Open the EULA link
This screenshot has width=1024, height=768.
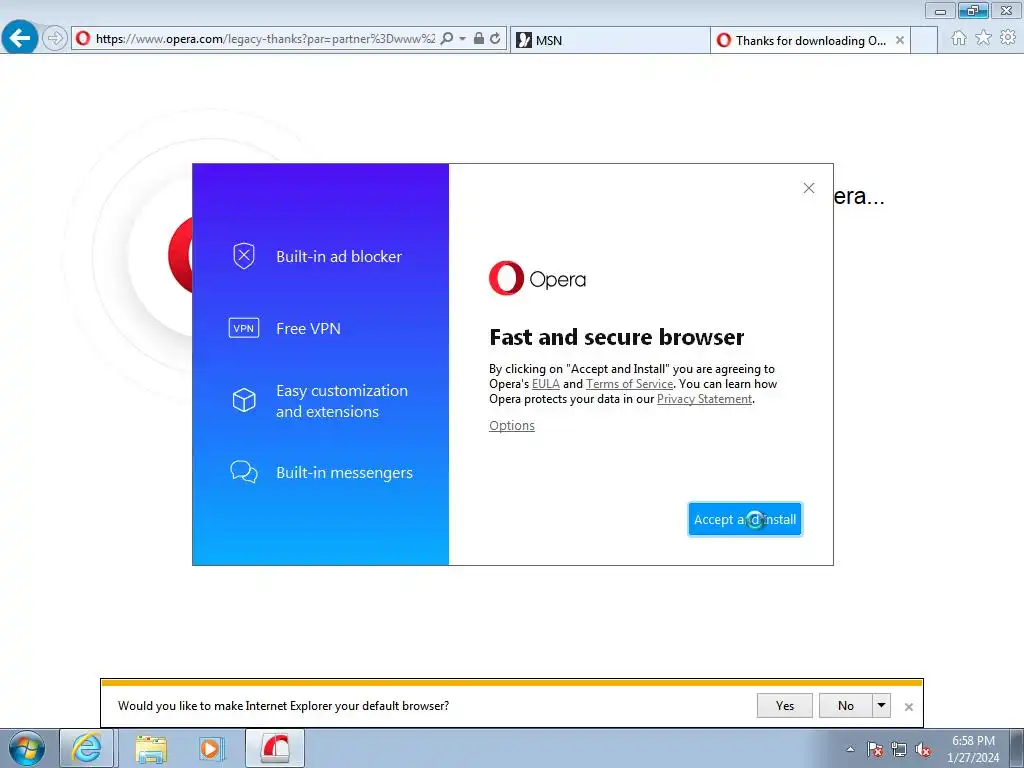click(545, 384)
